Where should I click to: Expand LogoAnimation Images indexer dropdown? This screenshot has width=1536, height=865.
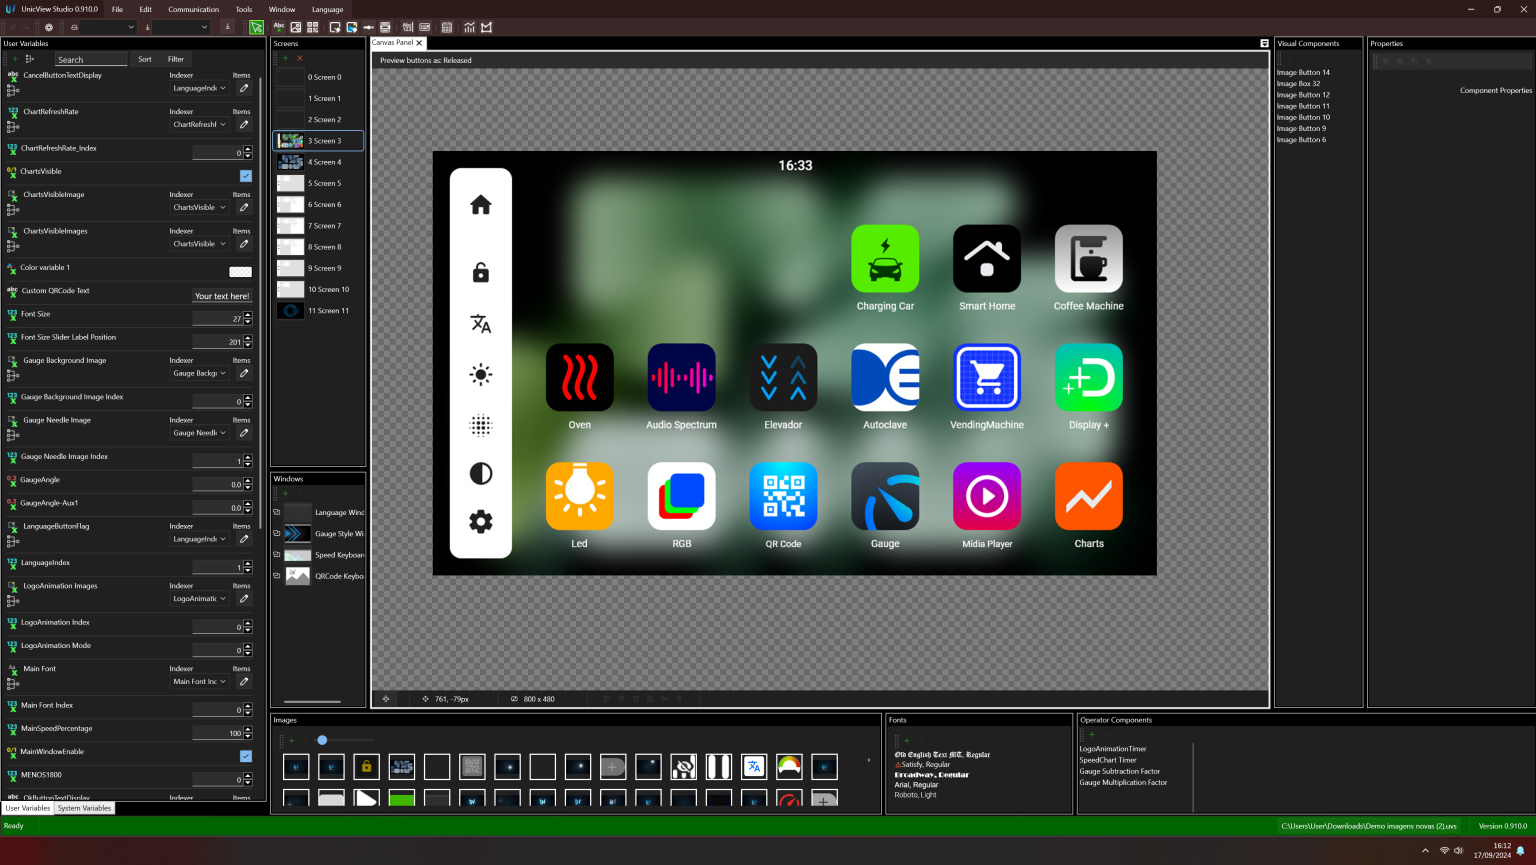pyautogui.click(x=199, y=598)
